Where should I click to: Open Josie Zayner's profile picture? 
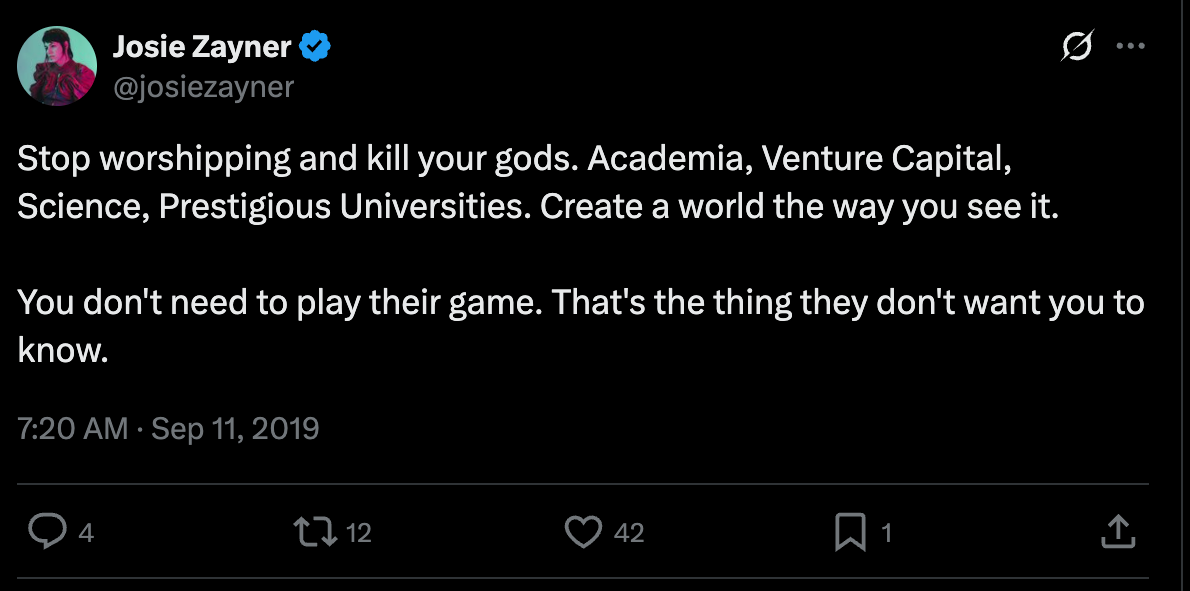tap(57, 66)
